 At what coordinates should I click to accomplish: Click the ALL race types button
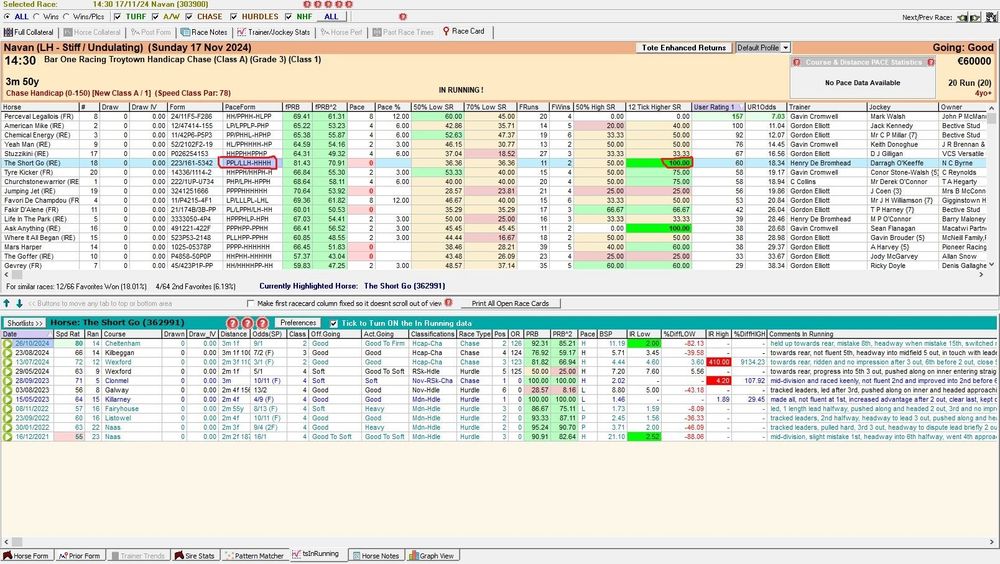click(331, 17)
